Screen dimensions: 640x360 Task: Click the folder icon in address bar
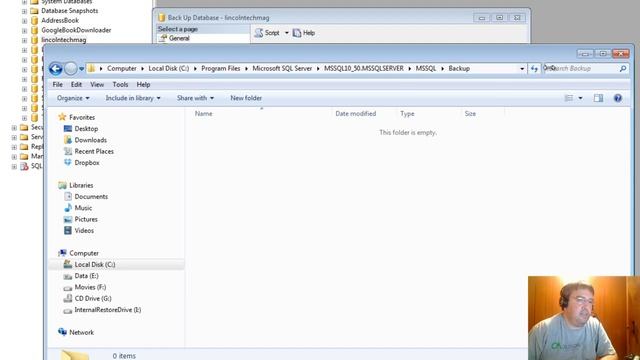click(91, 69)
